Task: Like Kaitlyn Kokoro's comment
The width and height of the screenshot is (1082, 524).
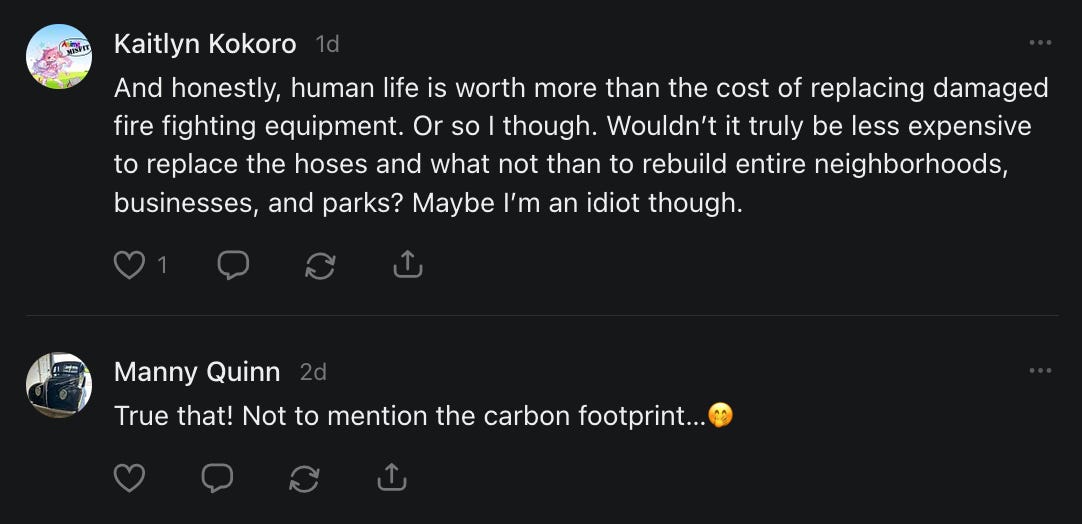Action: click(x=129, y=265)
